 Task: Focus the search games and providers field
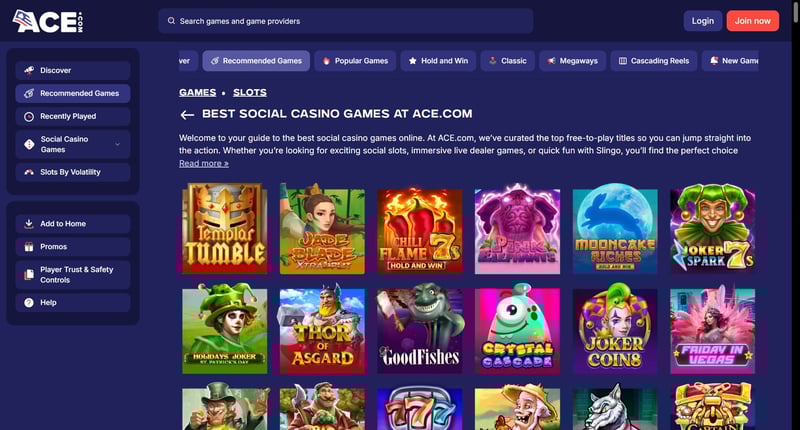pyautogui.click(x=345, y=21)
